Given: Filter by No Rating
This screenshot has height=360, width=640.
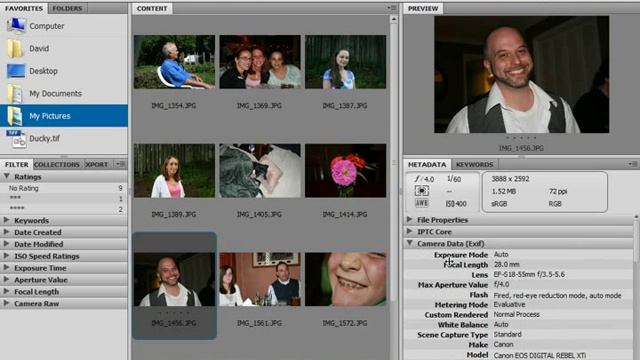Looking at the screenshot, I should (64, 188).
